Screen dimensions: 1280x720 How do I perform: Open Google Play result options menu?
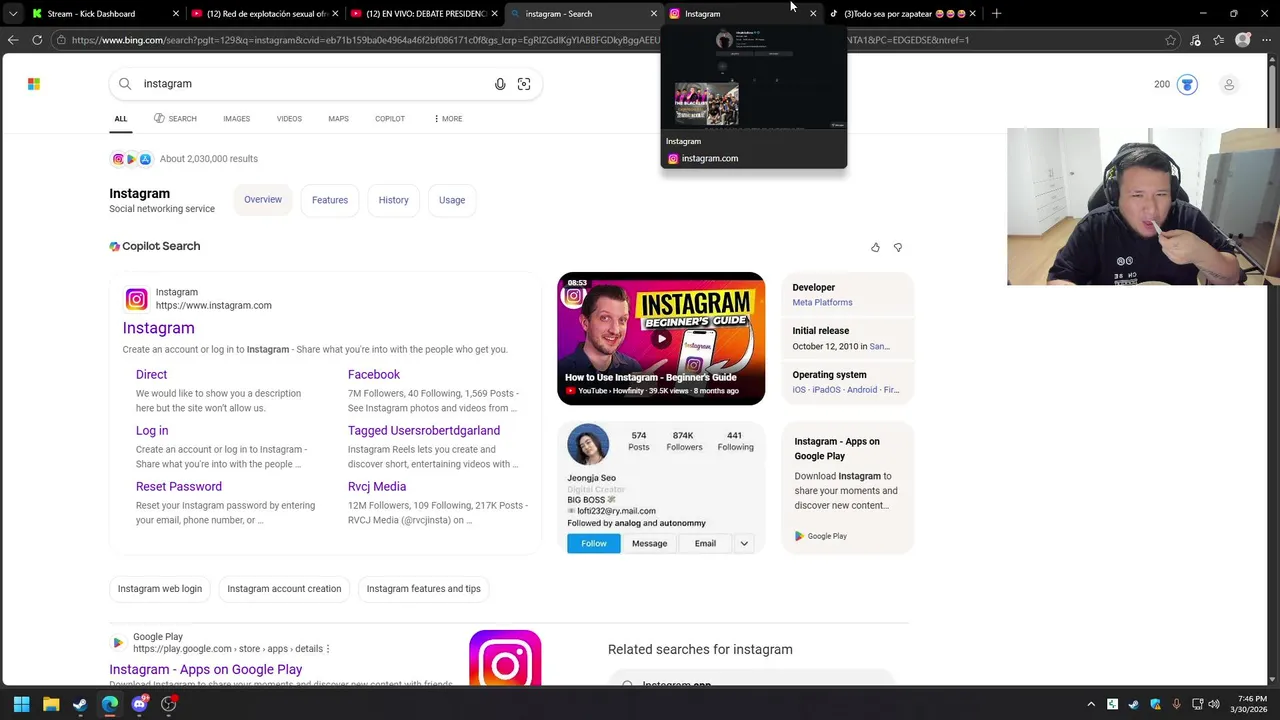click(327, 649)
